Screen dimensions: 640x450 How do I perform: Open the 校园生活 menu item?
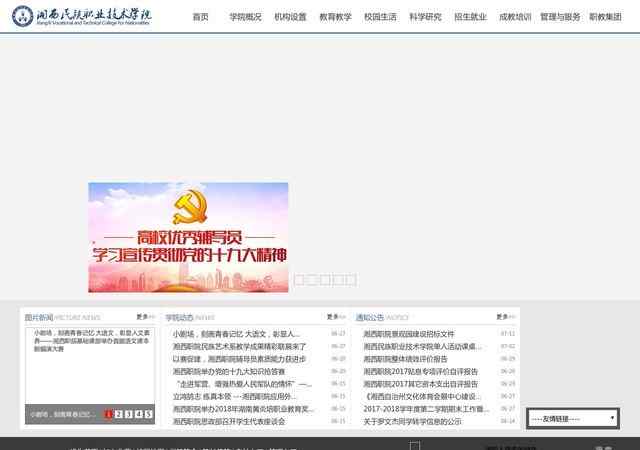(x=380, y=17)
